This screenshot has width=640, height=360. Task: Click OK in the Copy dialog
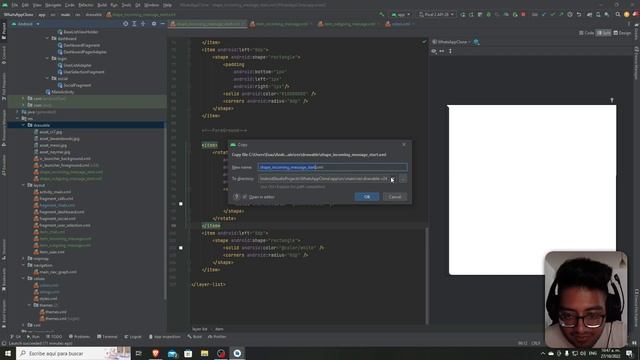(x=367, y=197)
